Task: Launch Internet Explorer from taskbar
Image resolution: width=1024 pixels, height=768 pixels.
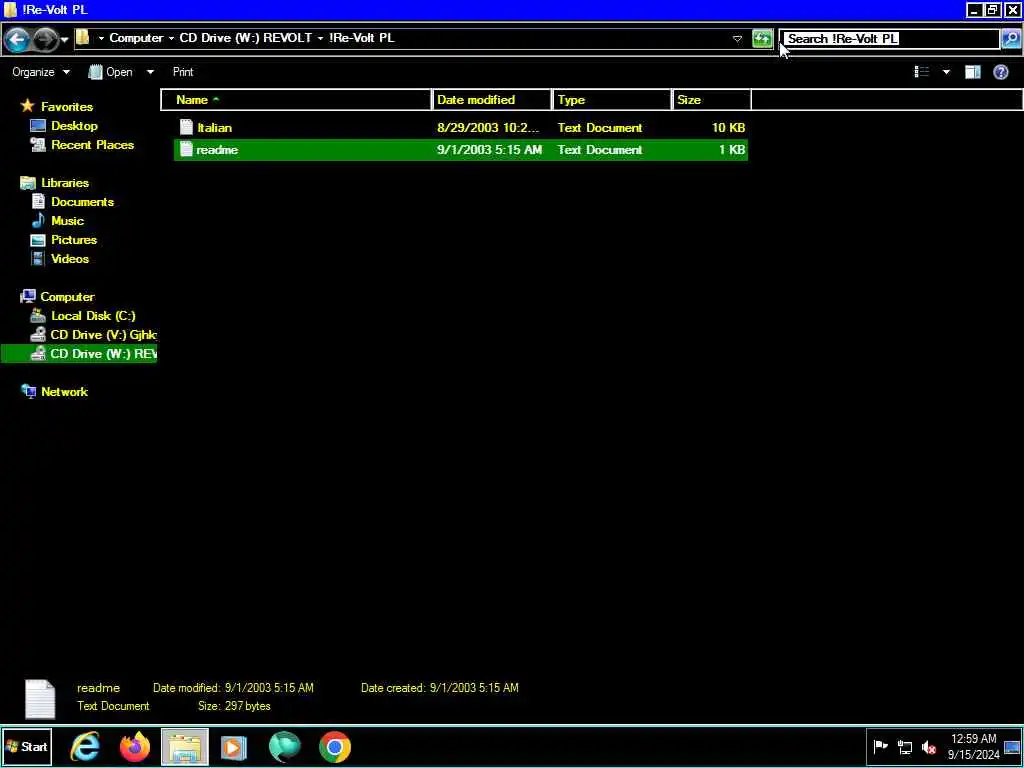Action: (x=85, y=747)
